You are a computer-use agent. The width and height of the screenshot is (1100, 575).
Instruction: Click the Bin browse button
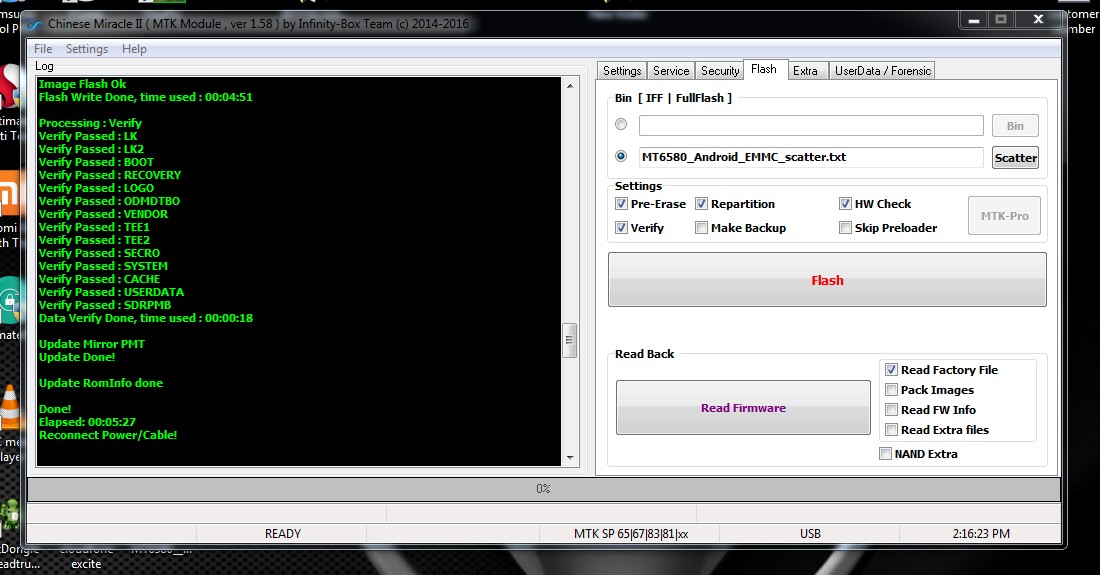click(1015, 126)
